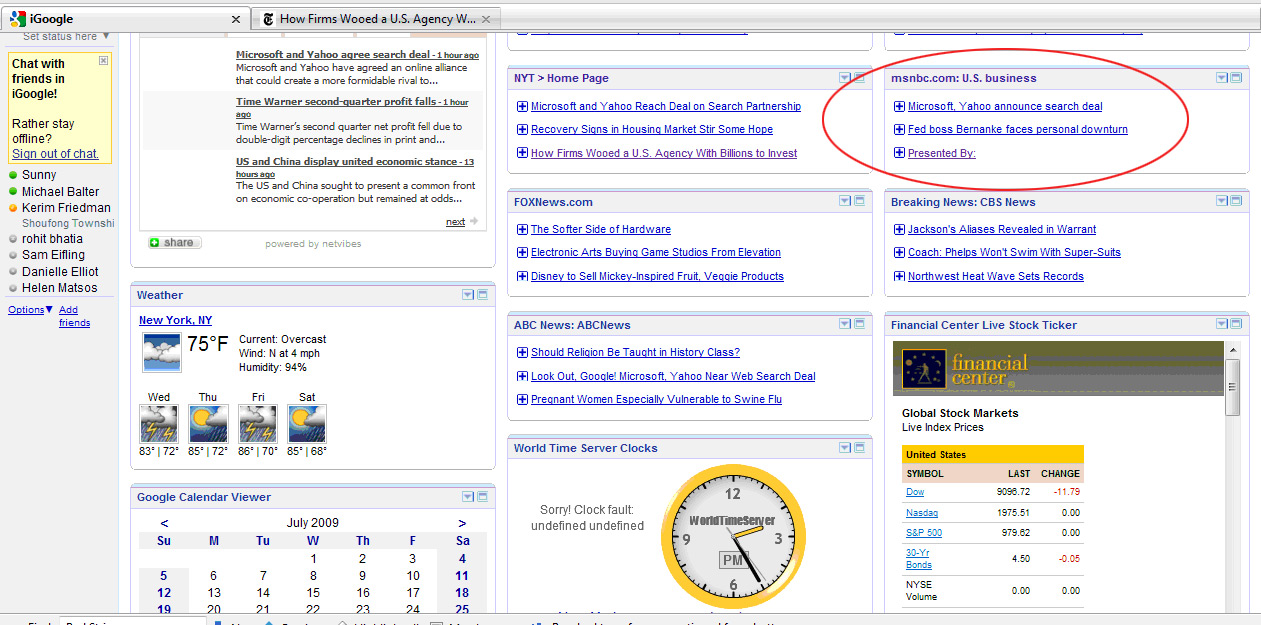Expand the chat Options dropdown
This screenshot has height=625, width=1261.
[x=30, y=310]
